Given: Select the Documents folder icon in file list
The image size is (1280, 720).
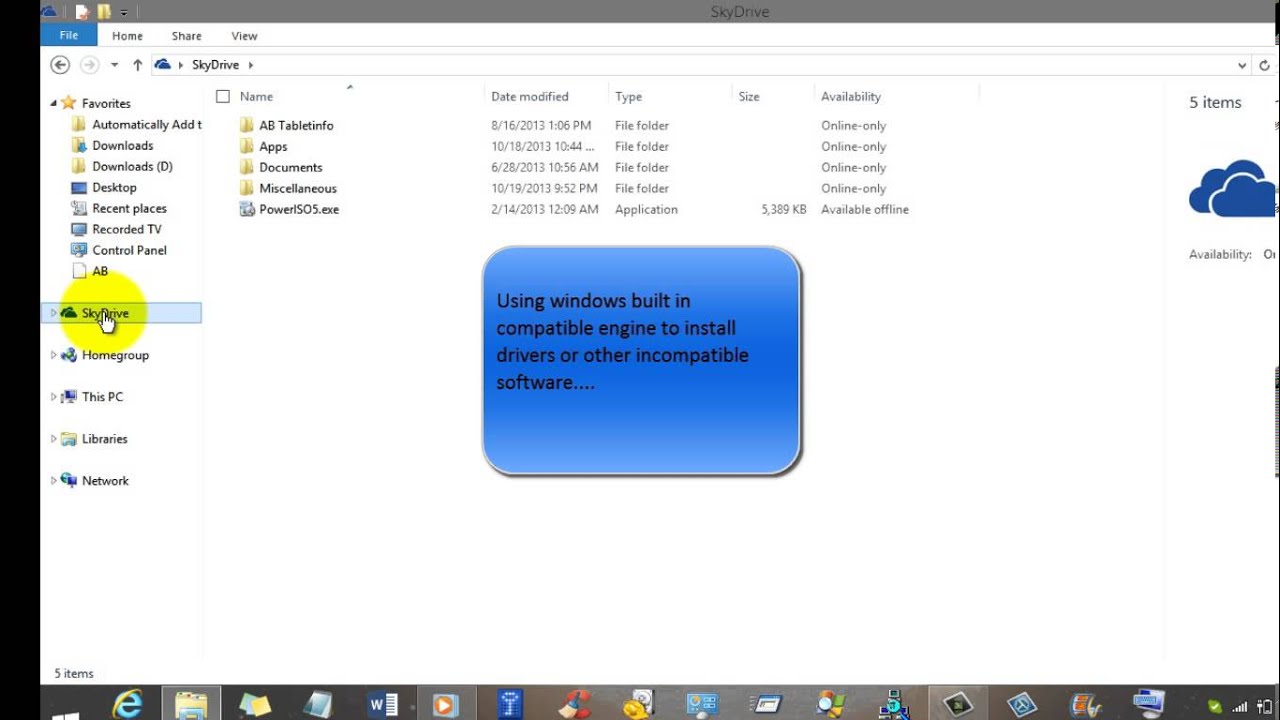Looking at the screenshot, I should pos(247,167).
